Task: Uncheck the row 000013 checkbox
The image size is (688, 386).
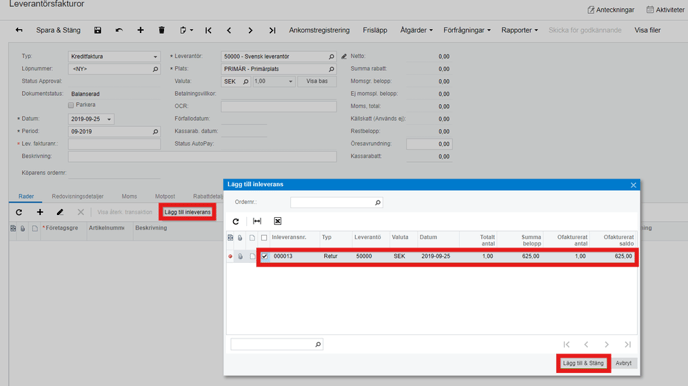Action: pyautogui.click(x=265, y=257)
